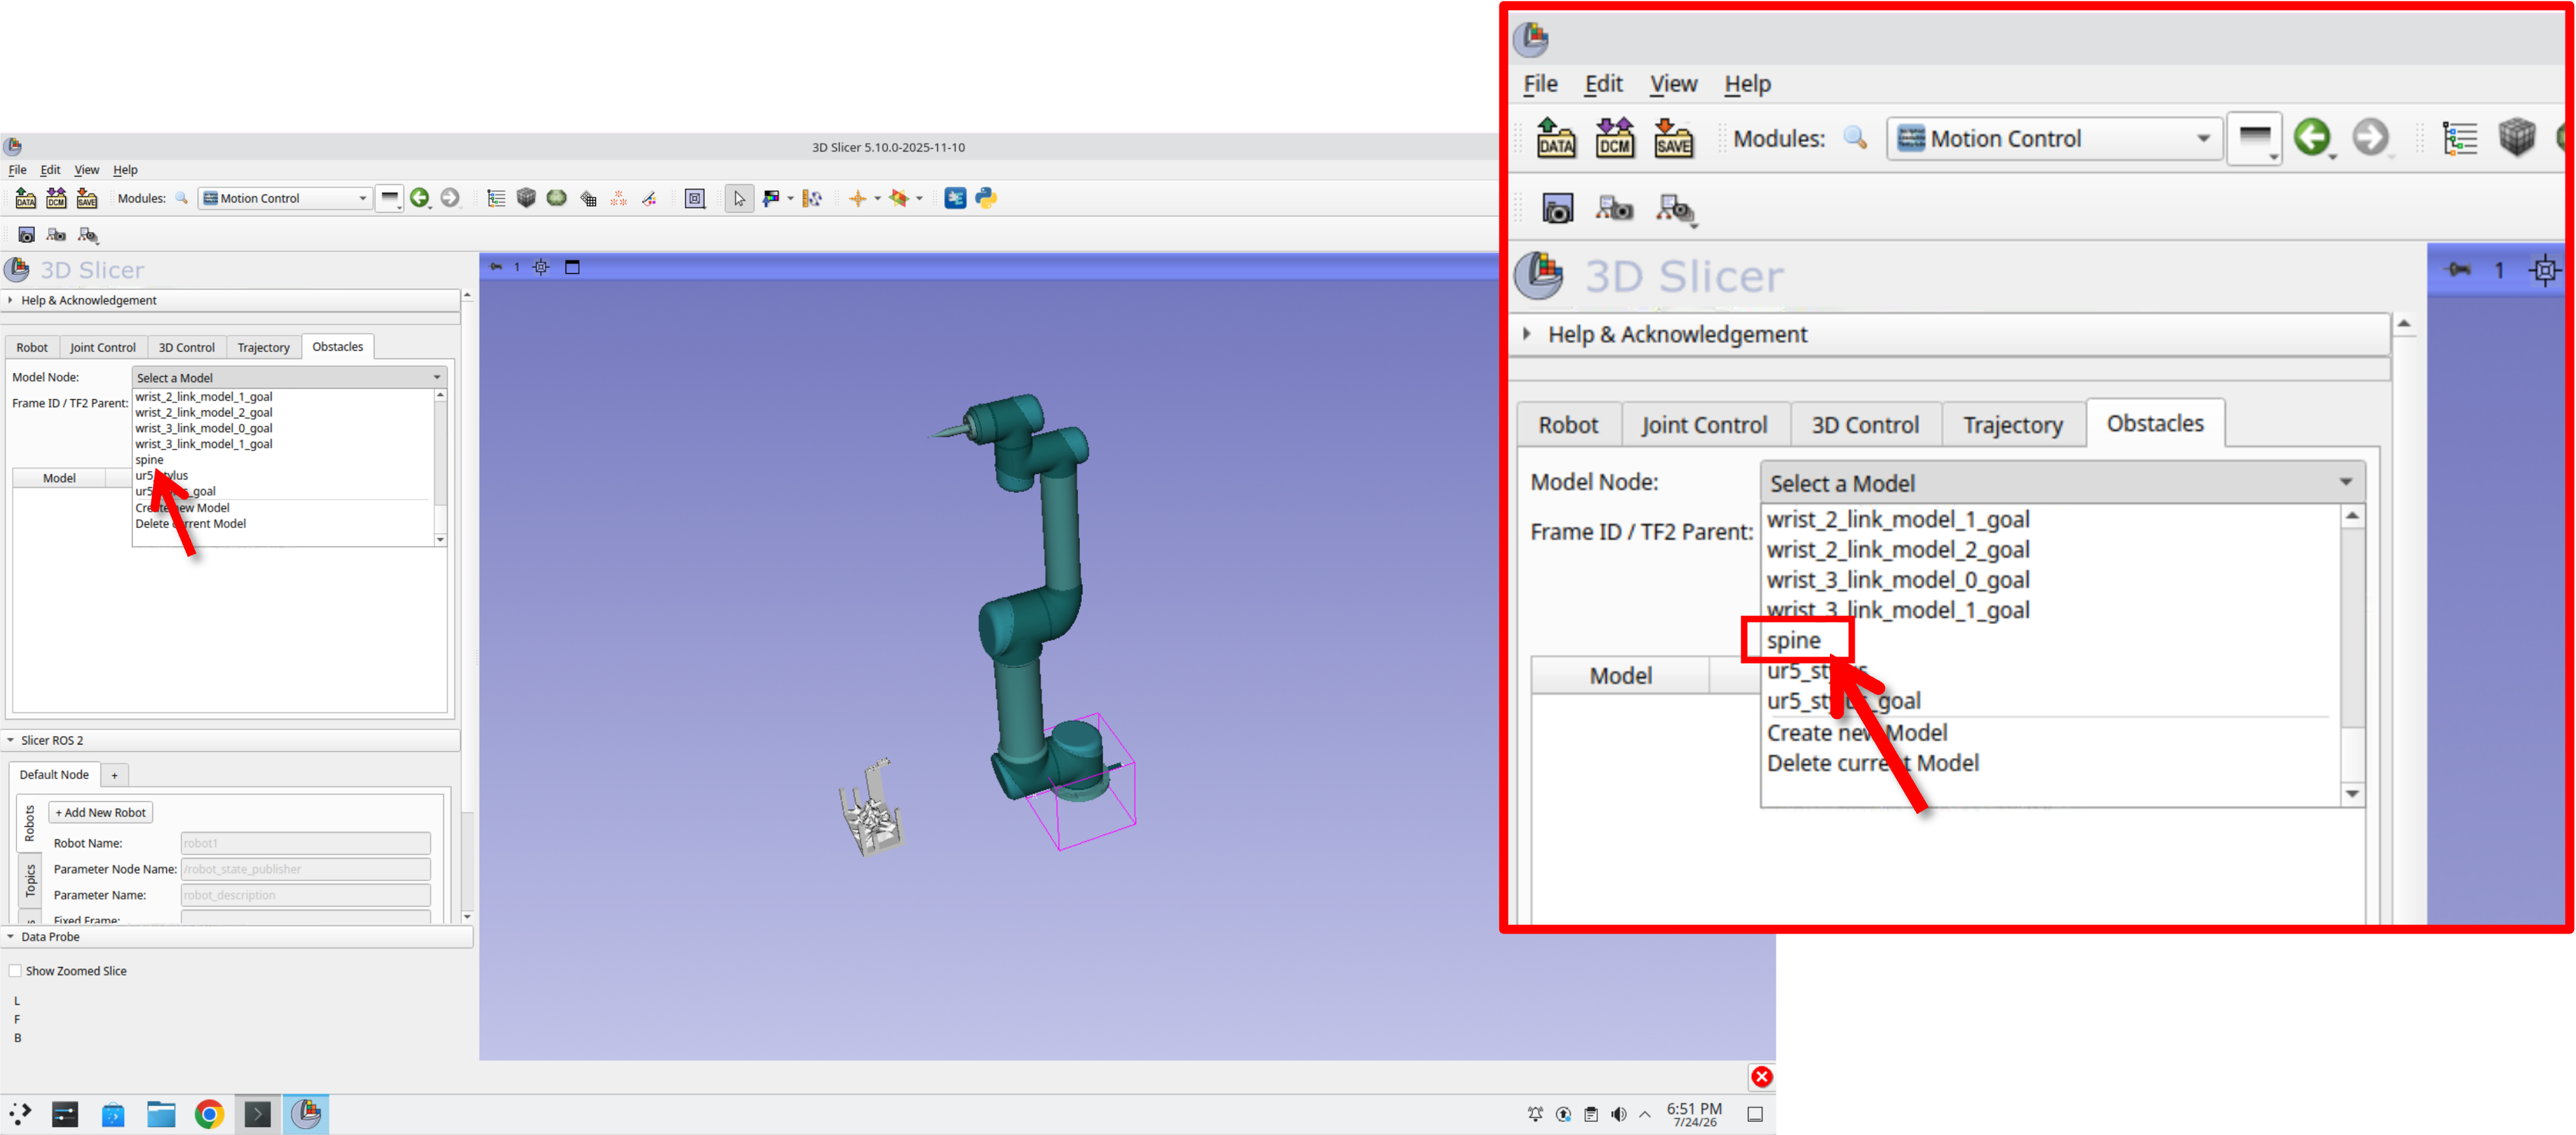This screenshot has height=1135, width=2576.
Task: Open the View menu
Action: coord(87,170)
